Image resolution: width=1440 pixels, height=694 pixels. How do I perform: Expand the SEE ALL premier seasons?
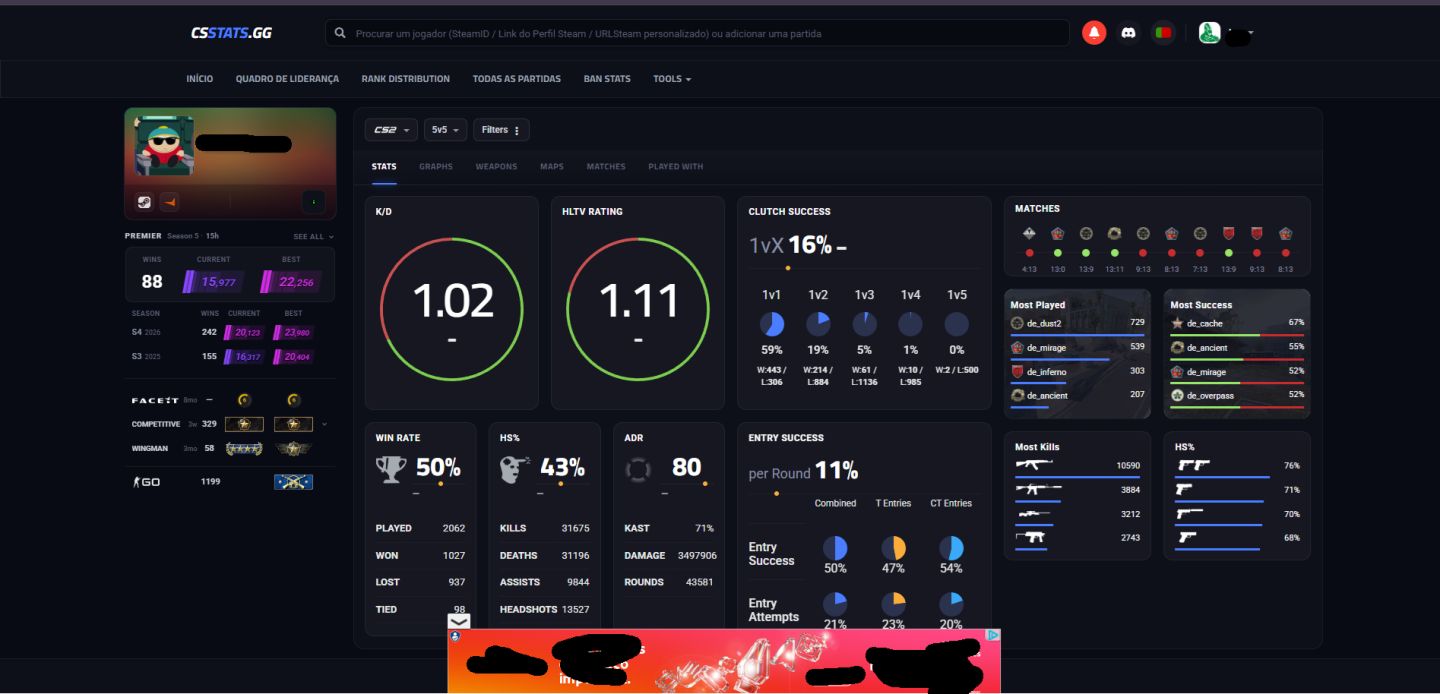(x=314, y=237)
